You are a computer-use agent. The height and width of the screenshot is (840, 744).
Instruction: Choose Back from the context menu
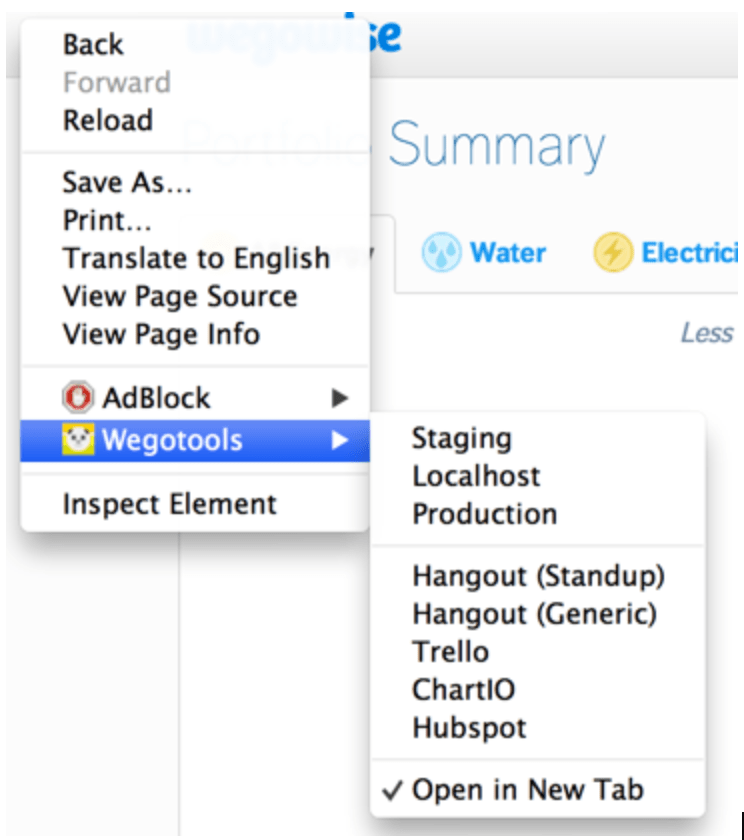(93, 44)
